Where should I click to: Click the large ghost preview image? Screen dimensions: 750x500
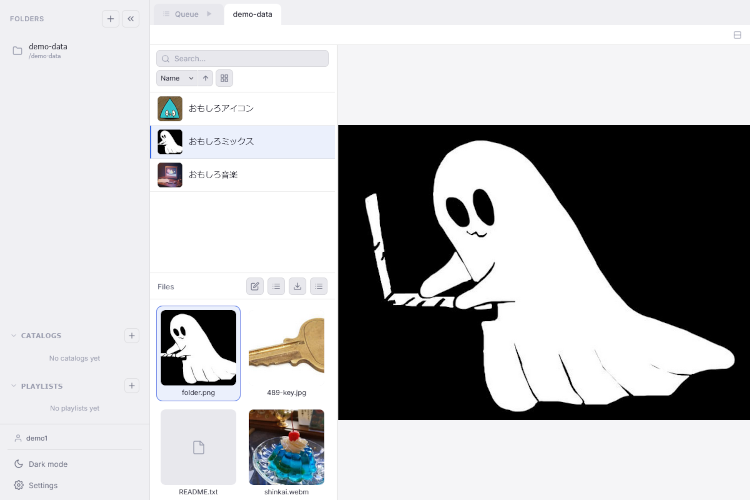[544, 272]
